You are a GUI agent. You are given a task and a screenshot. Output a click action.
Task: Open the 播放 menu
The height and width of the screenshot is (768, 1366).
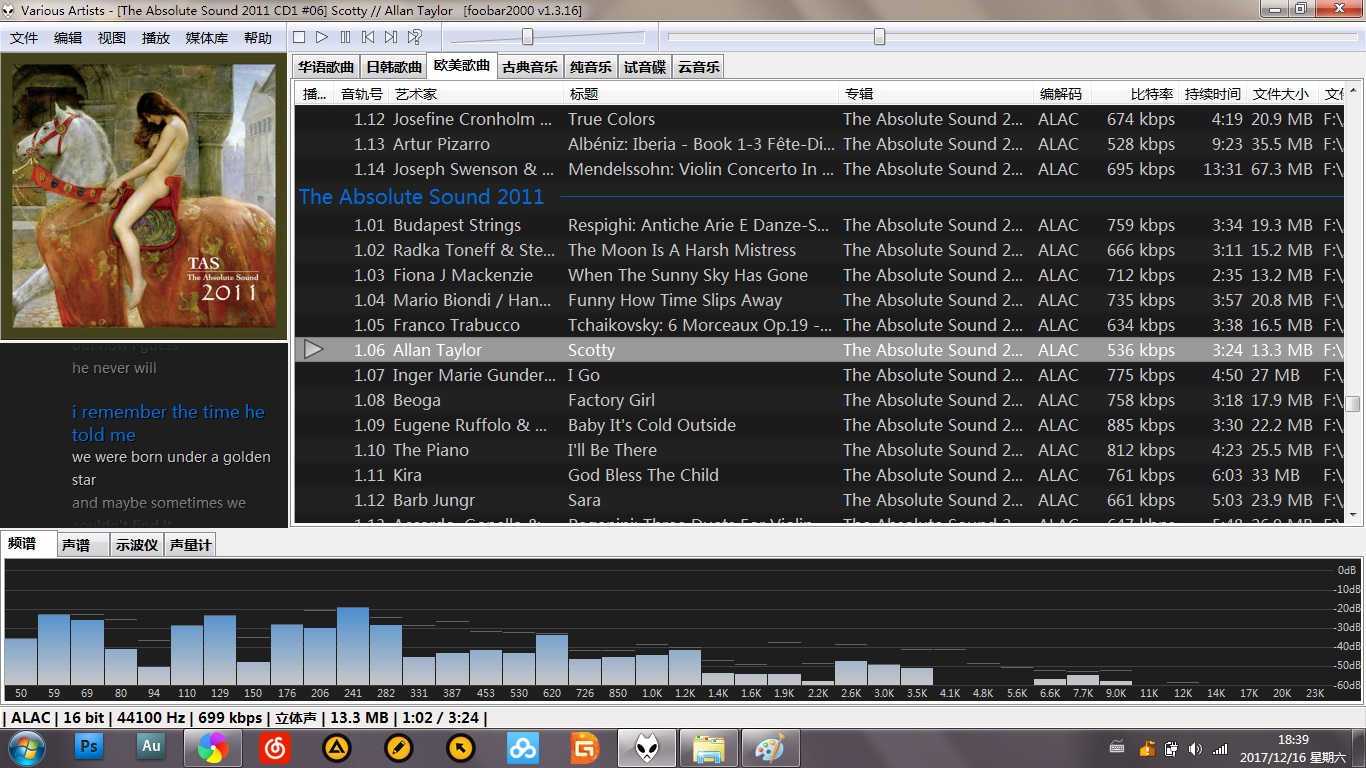[x=156, y=38]
